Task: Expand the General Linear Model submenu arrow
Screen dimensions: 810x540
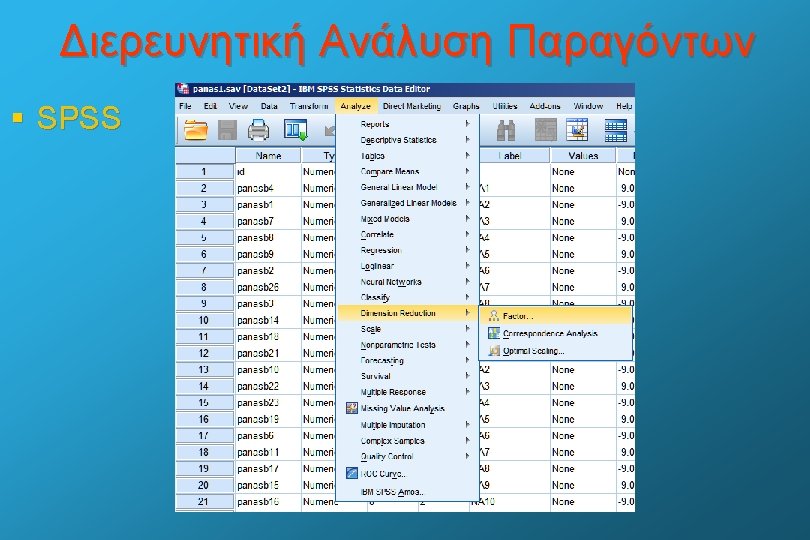Action: [468, 187]
